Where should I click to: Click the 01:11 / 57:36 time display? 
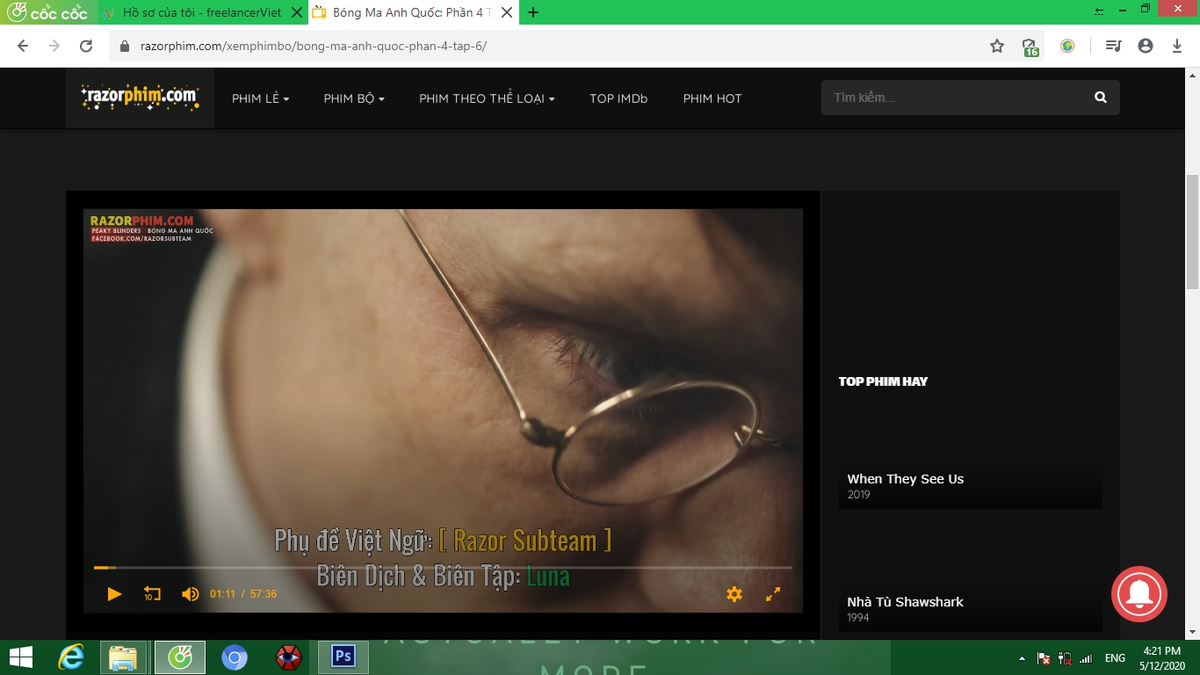[243, 594]
